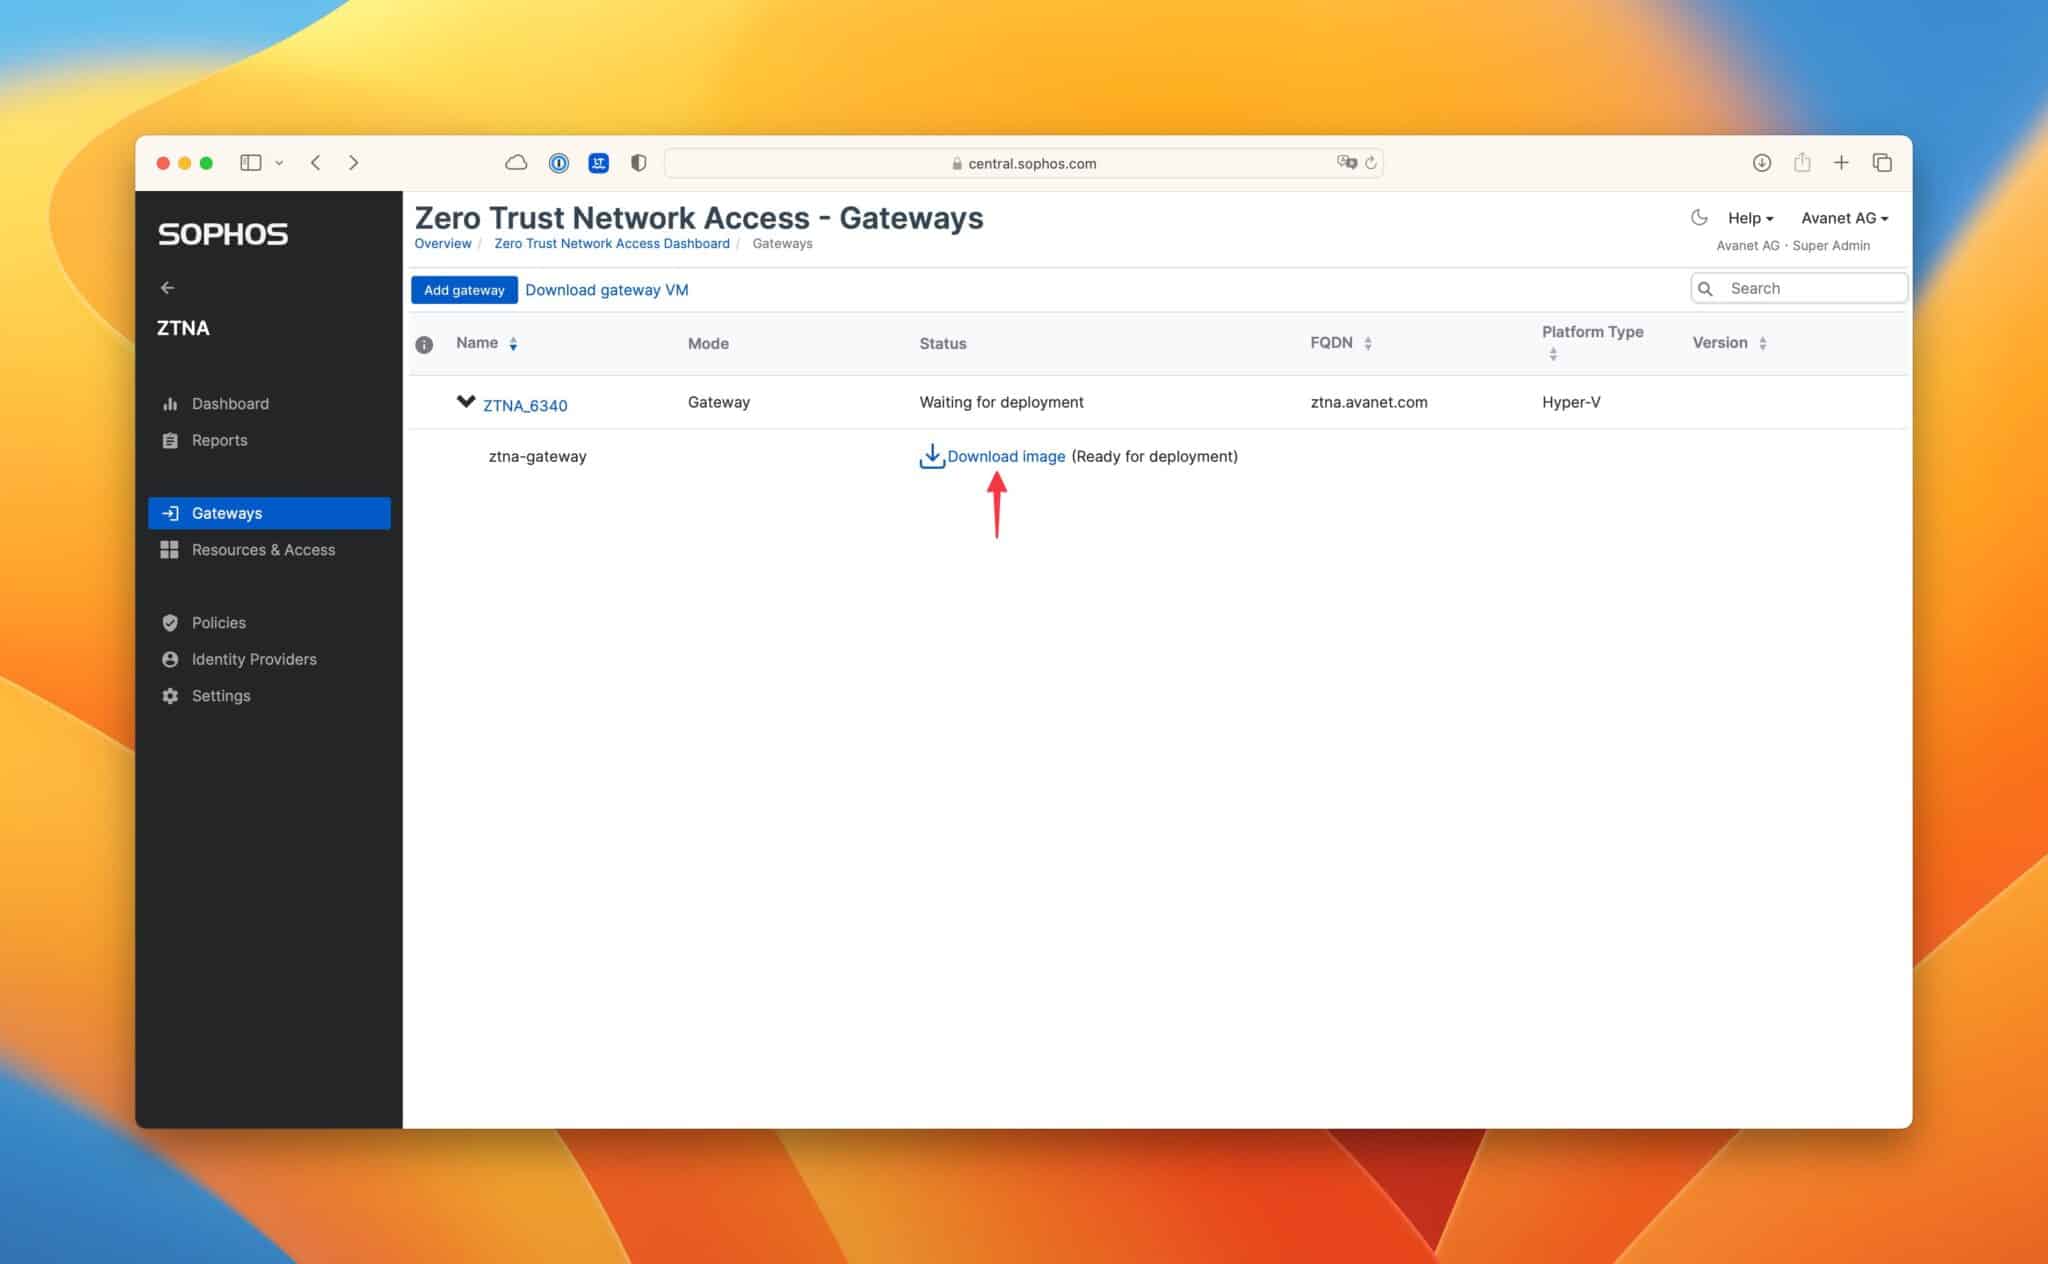Toggle sorting on the Name column
The height and width of the screenshot is (1264, 2048).
pos(514,343)
